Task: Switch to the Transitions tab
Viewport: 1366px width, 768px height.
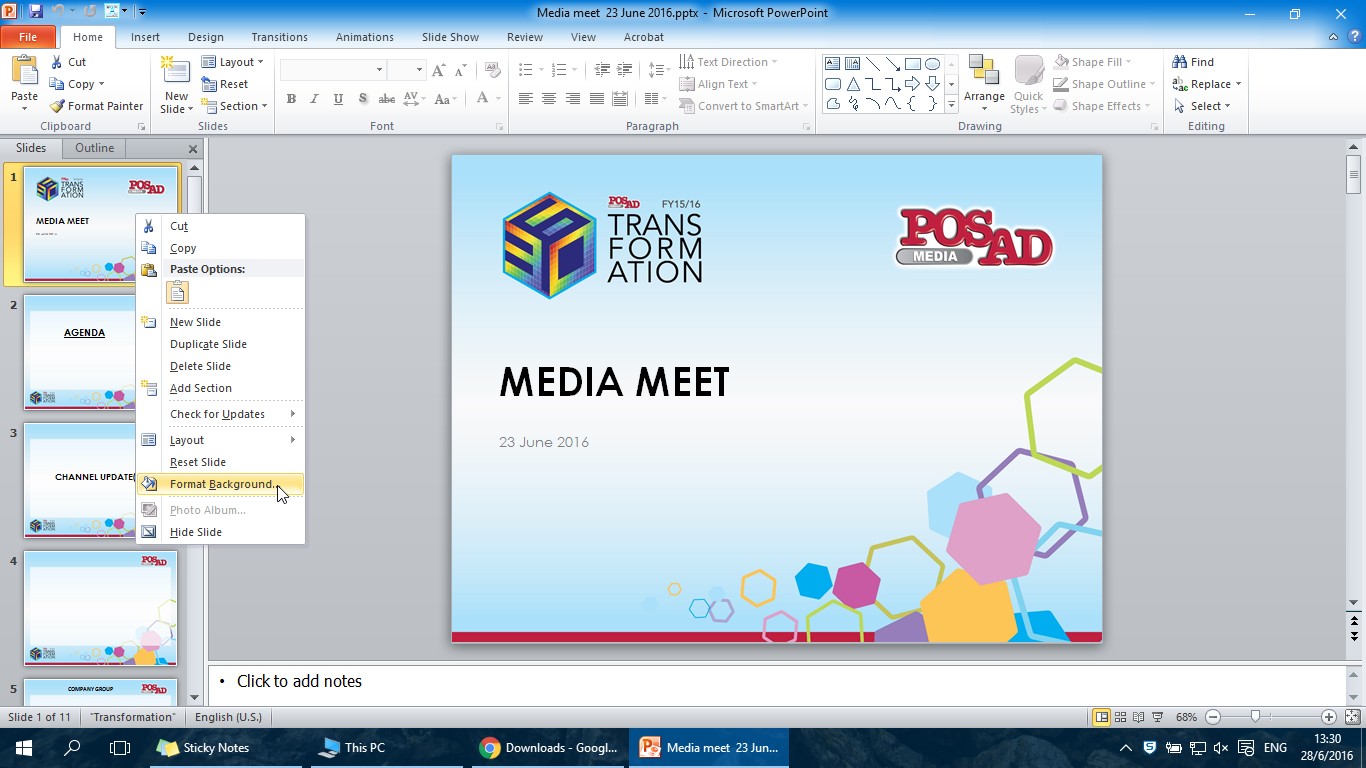Action: 280,37
